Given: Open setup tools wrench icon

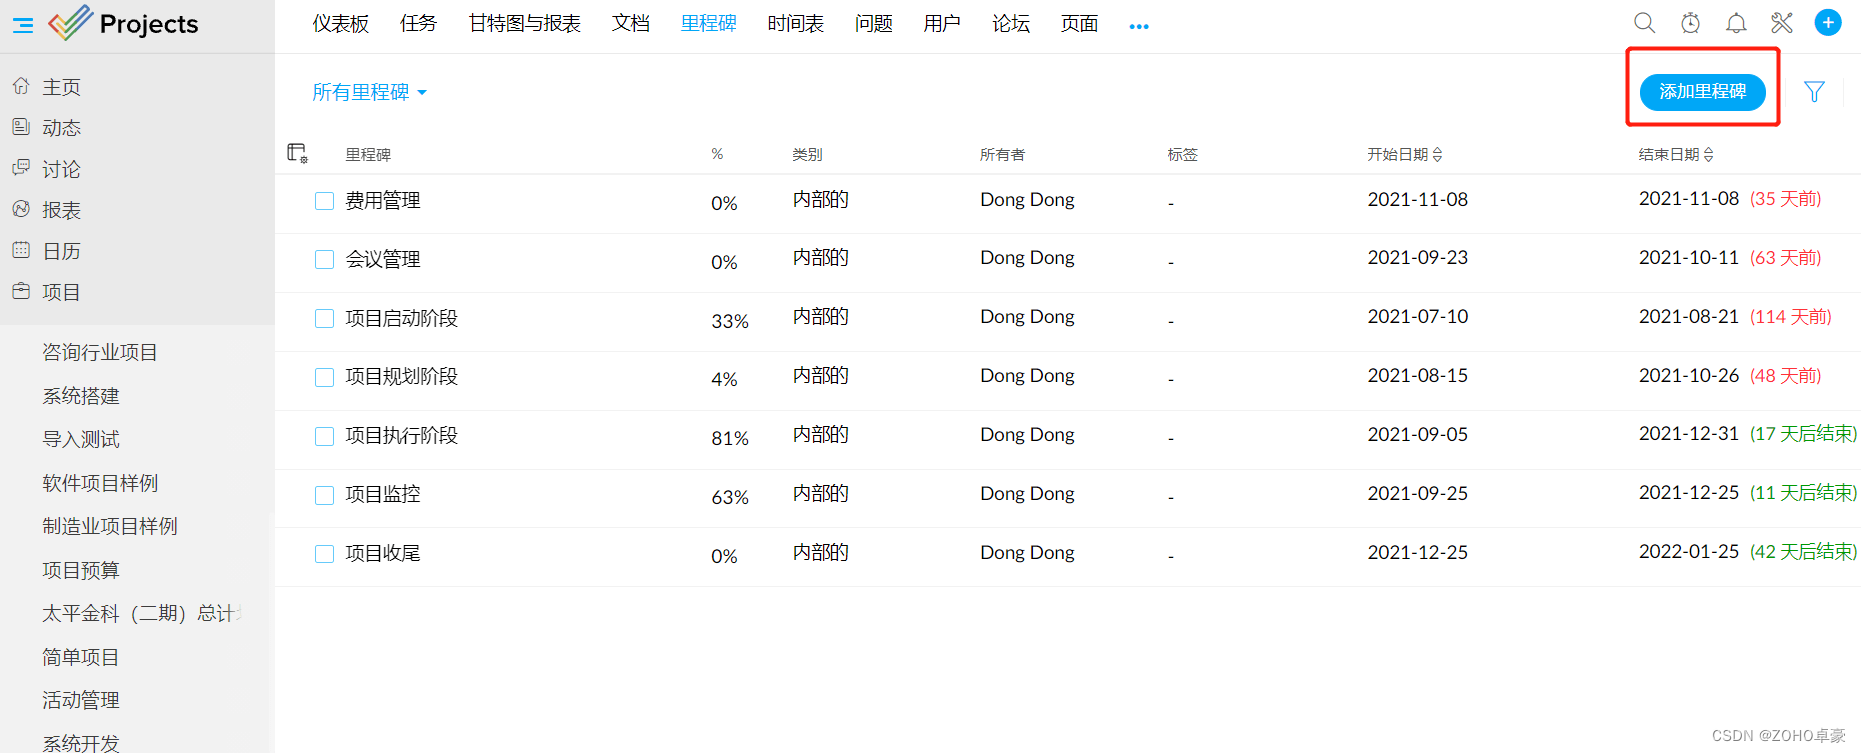Looking at the screenshot, I should click(x=1782, y=23).
